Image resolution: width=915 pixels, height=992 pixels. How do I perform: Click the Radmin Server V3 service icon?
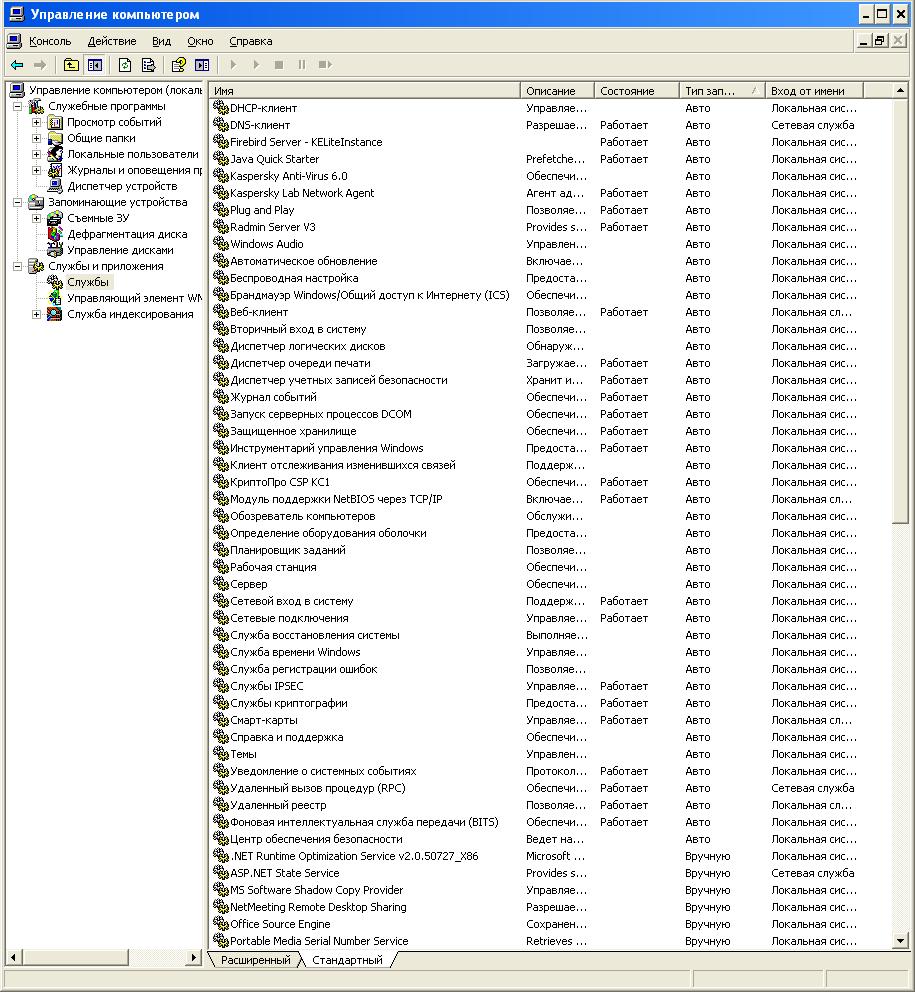(221, 226)
